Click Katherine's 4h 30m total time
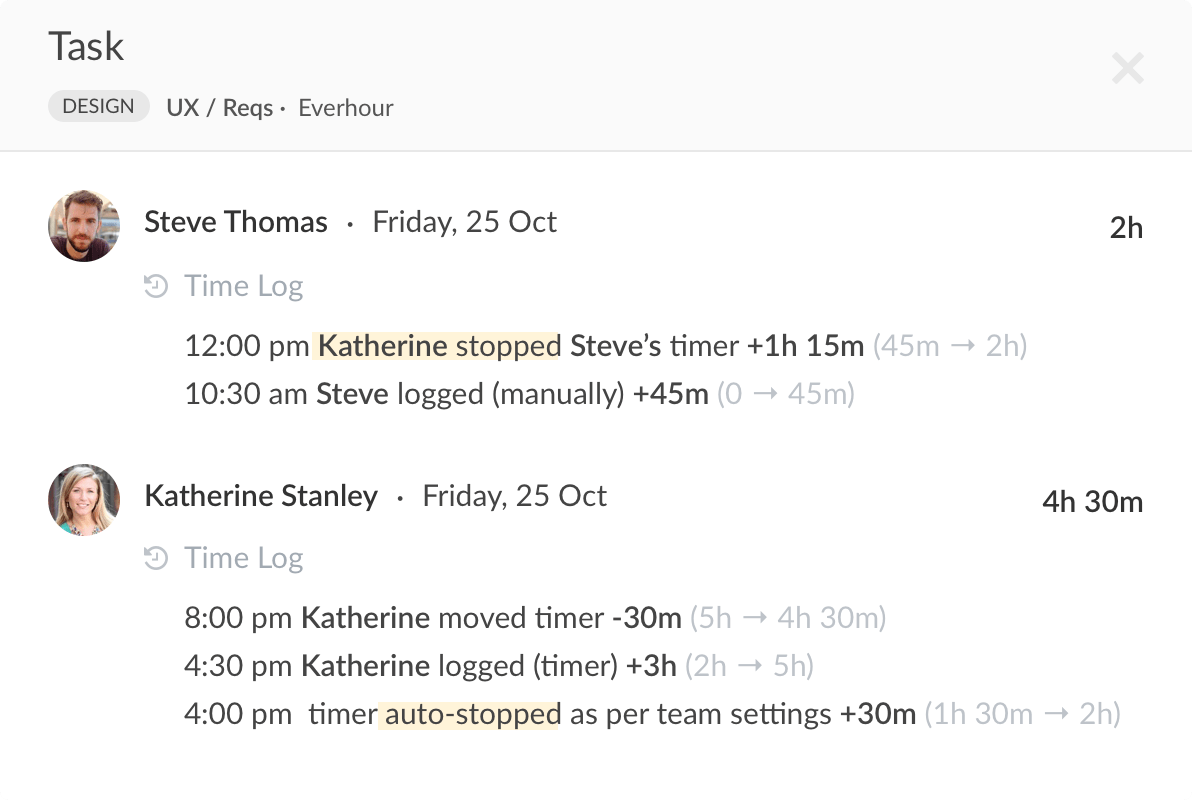The height and width of the screenshot is (800, 1192). click(x=1092, y=502)
